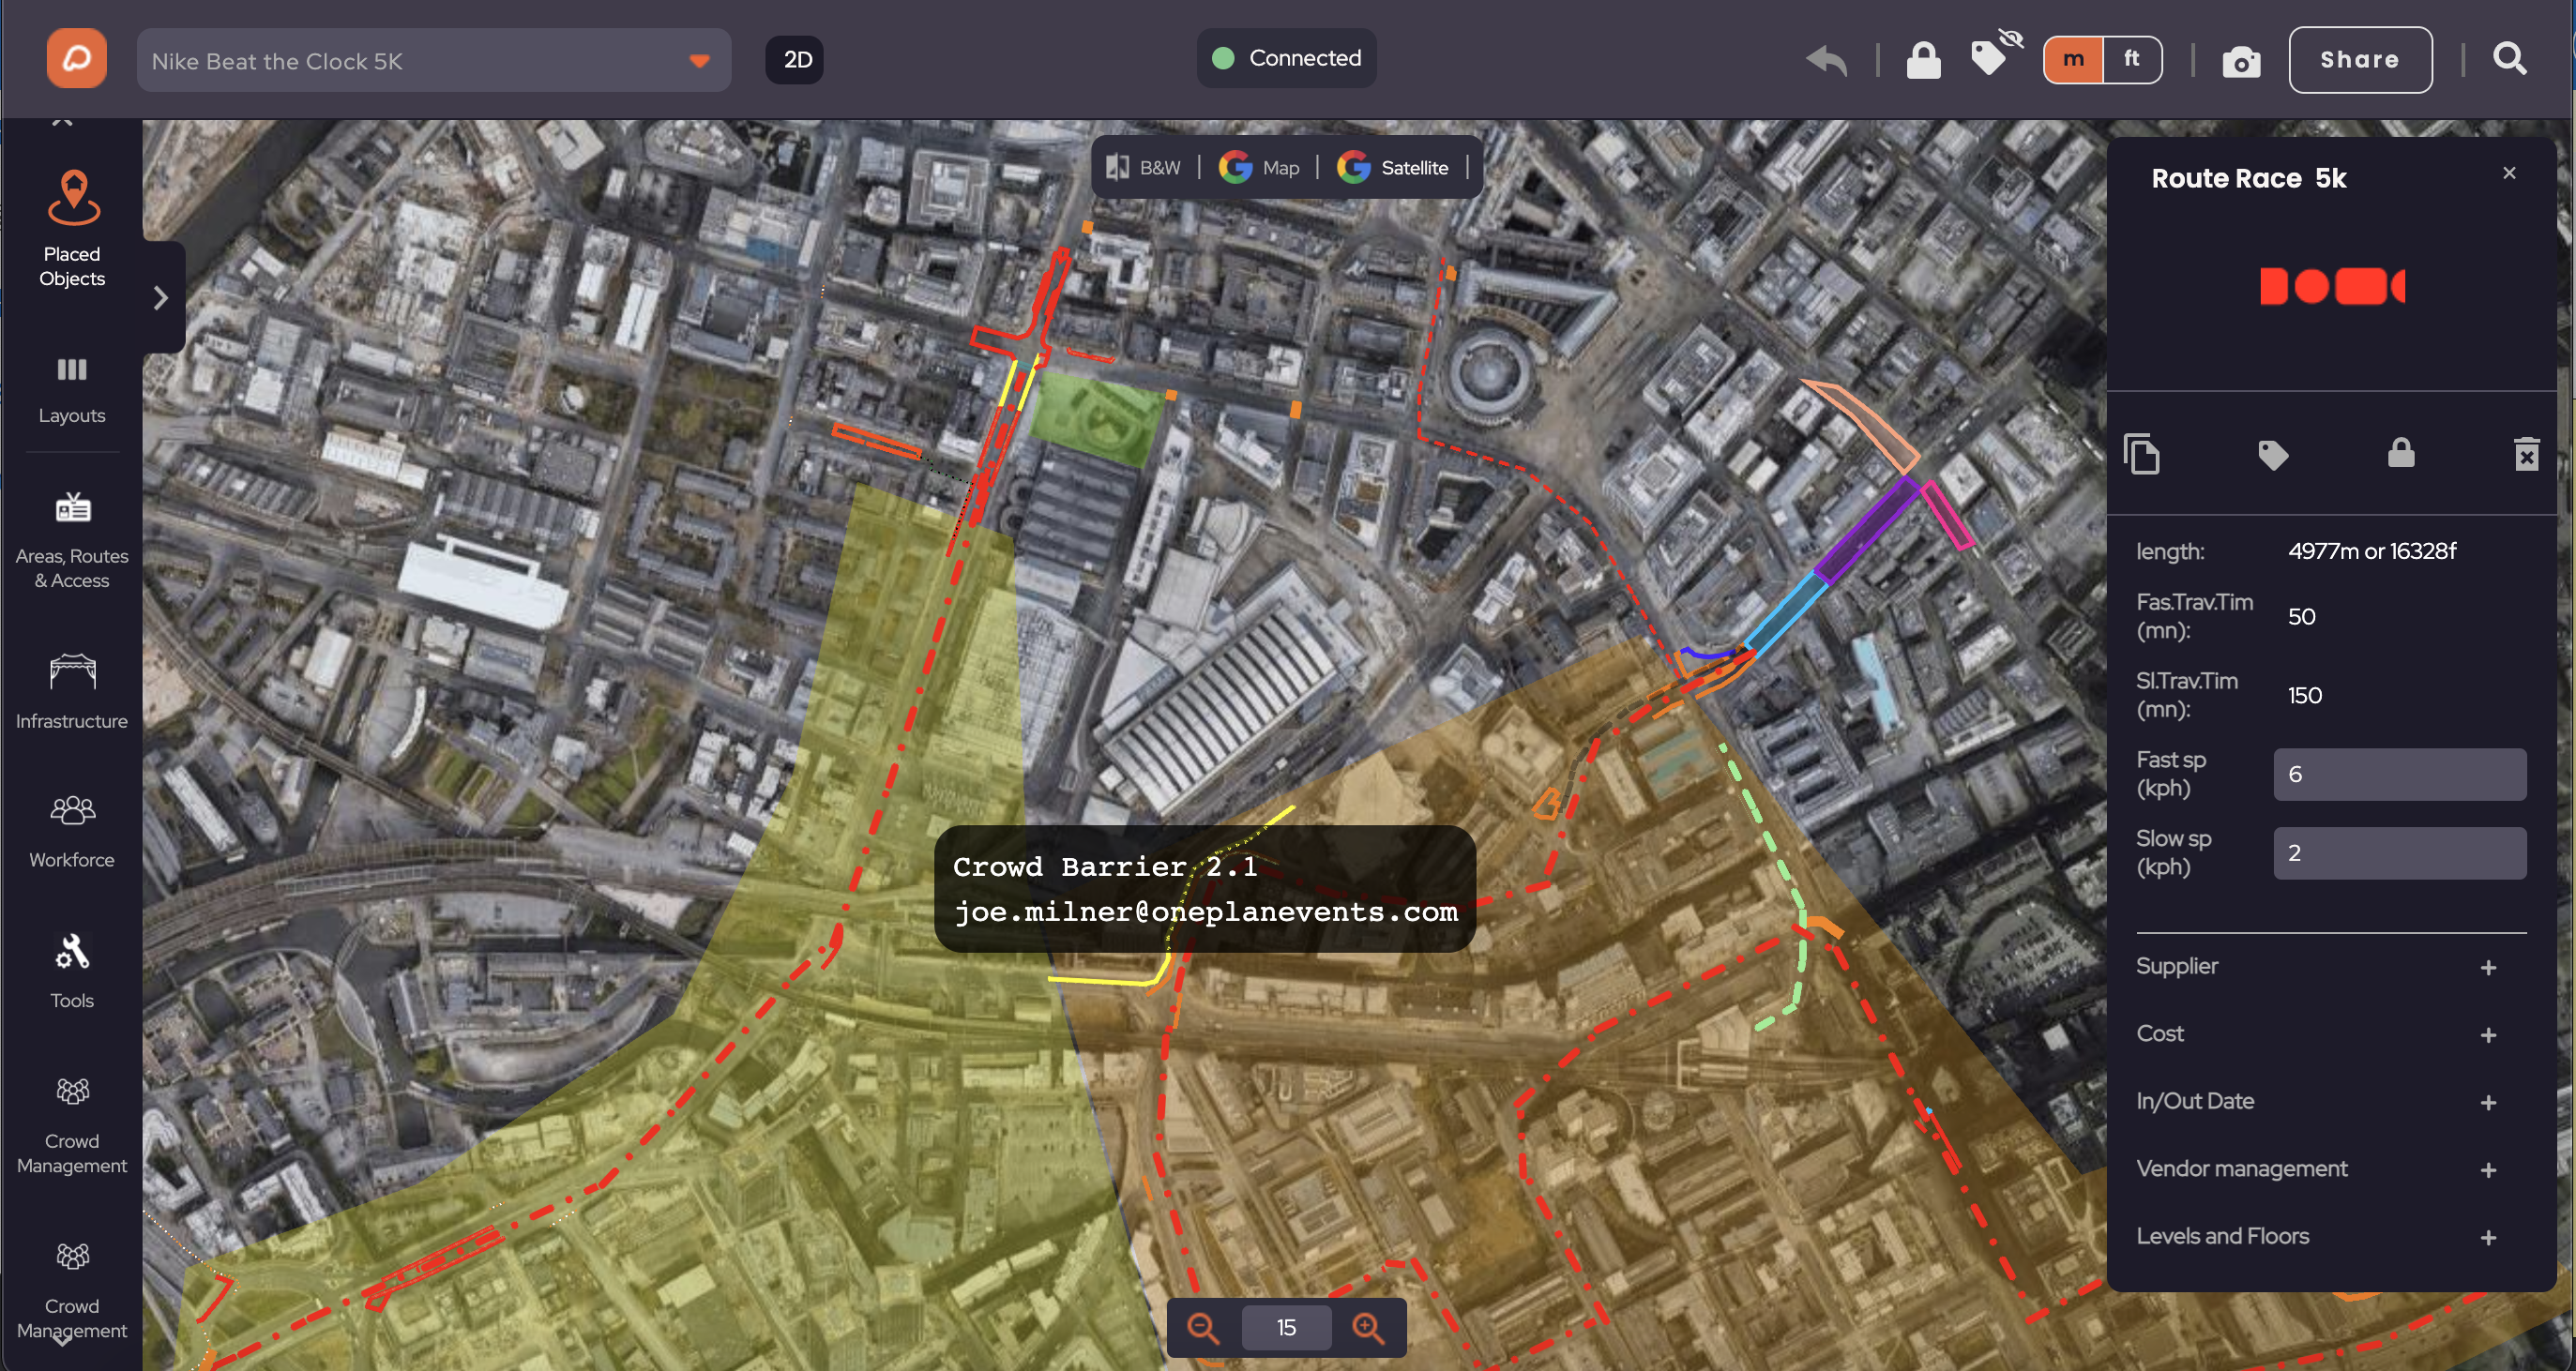The image size is (2576, 1371).
Task: Switch units to meters (m)
Action: point(2074,59)
